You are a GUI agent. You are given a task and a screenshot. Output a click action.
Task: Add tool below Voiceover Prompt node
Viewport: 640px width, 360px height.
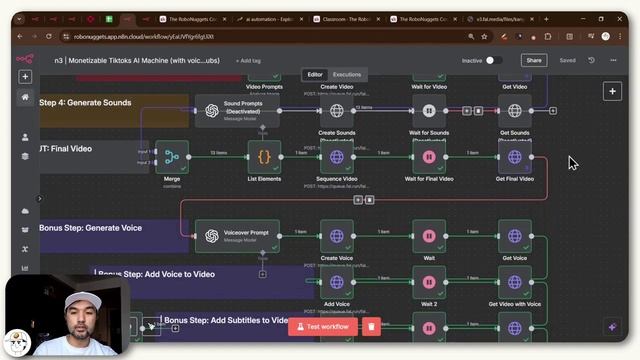pos(262,274)
